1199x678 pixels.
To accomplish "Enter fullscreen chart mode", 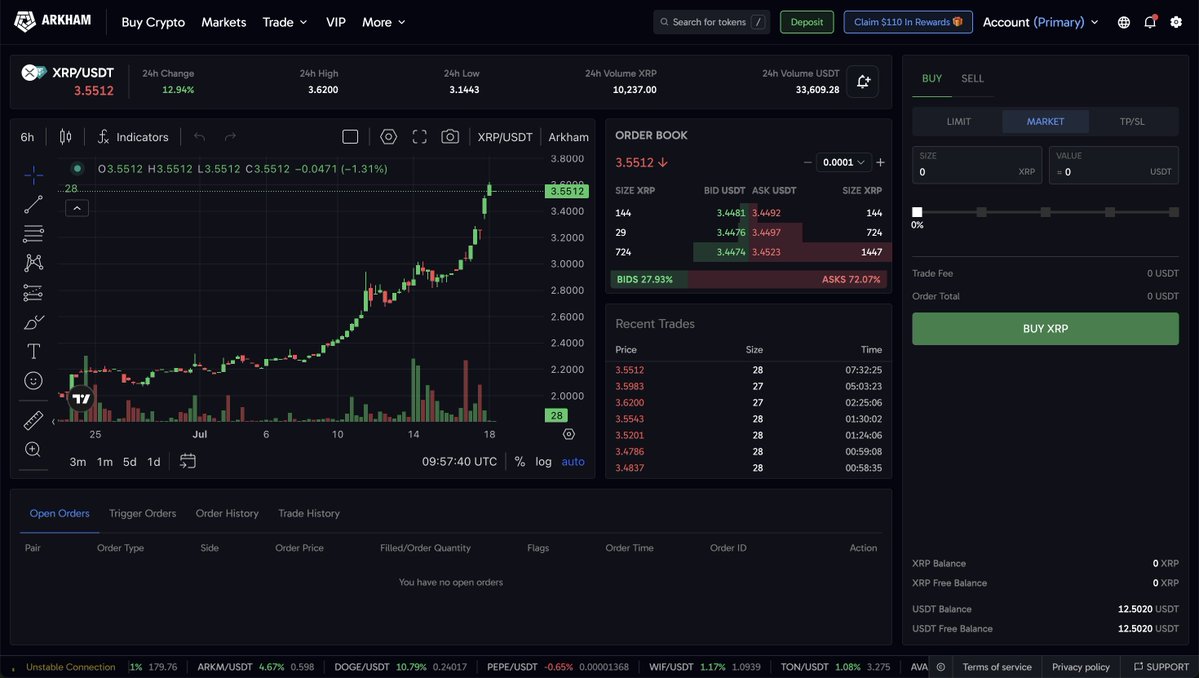I will coord(419,137).
